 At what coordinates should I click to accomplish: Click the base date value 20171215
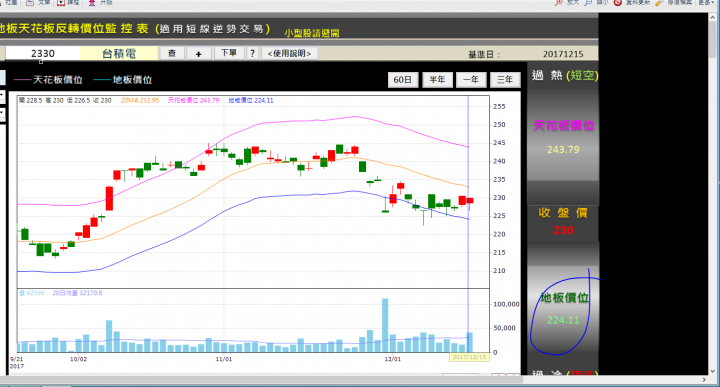(563, 54)
